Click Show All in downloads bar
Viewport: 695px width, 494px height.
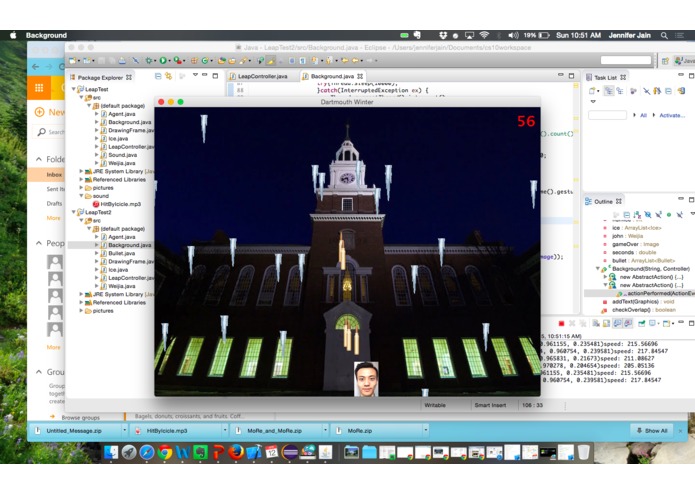[651, 430]
